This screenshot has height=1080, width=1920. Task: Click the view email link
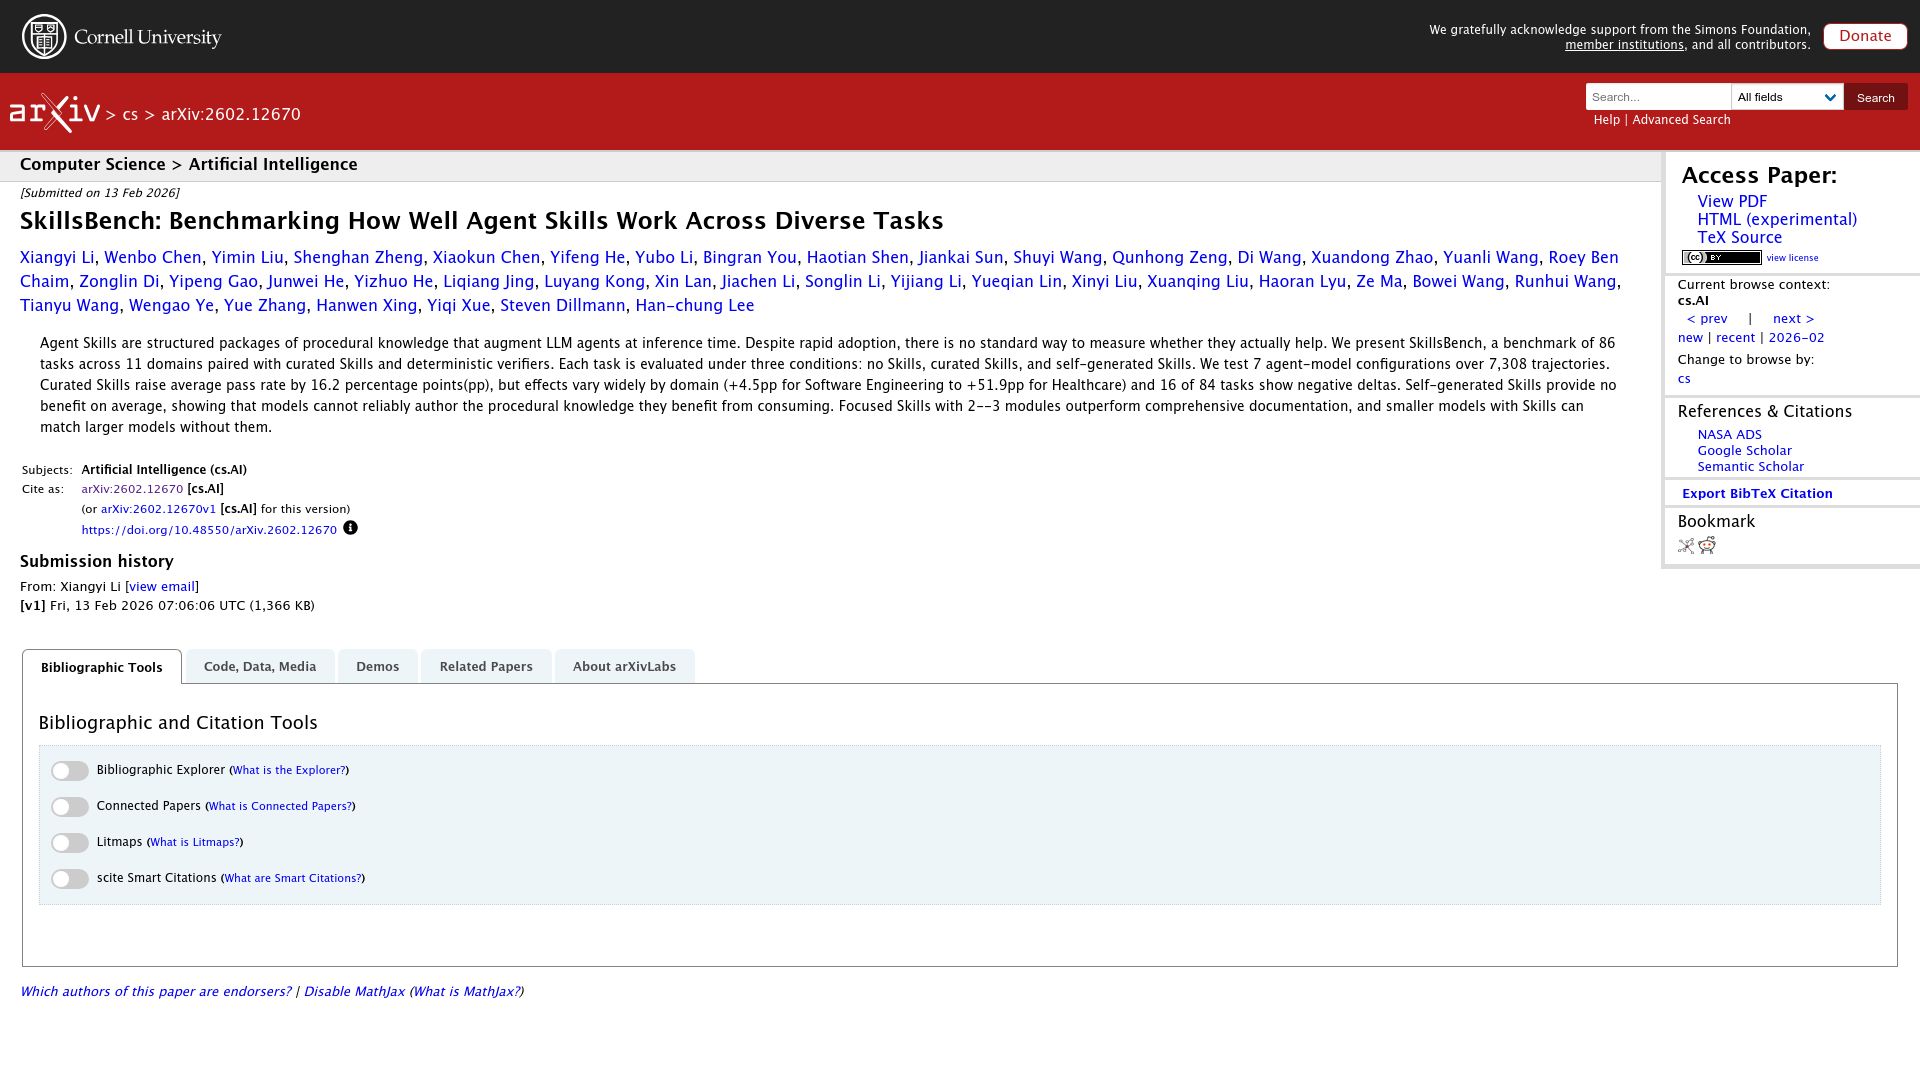click(162, 587)
